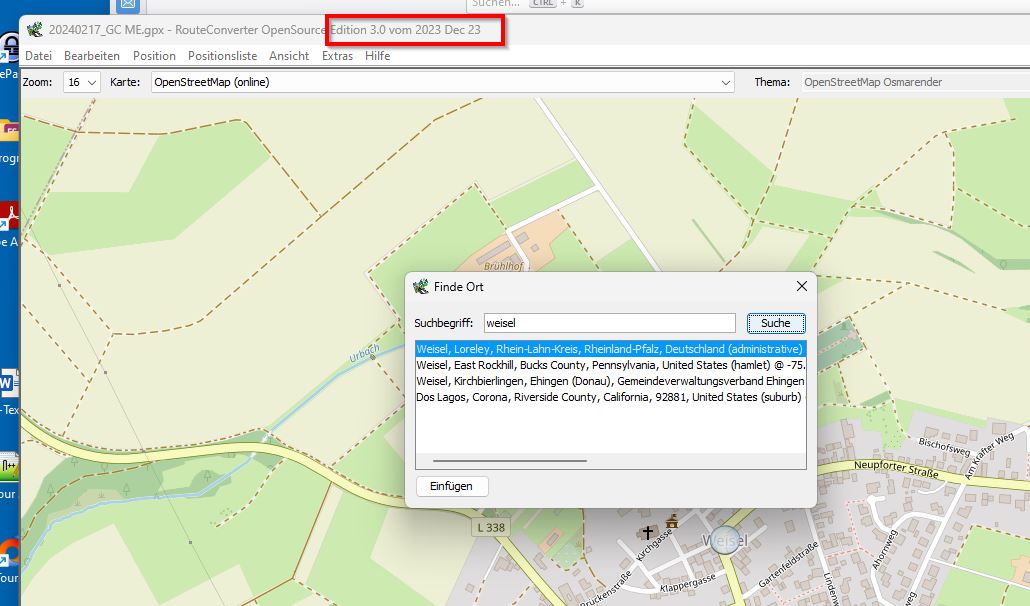Click the mail envelope icon at top
The height and width of the screenshot is (606, 1030).
tap(128, 5)
